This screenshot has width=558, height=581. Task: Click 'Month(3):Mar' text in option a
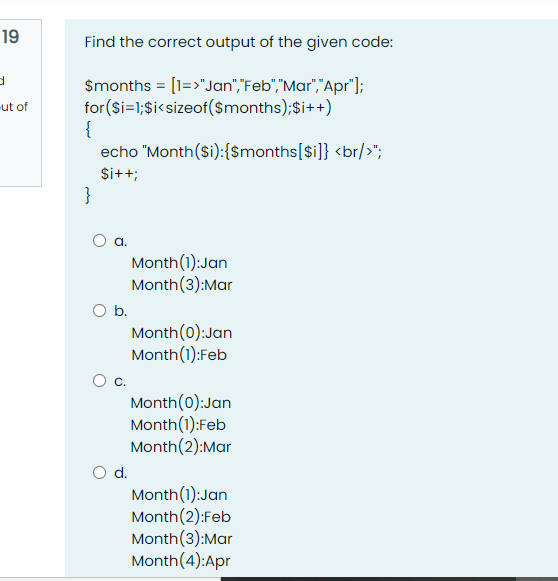pos(182,285)
